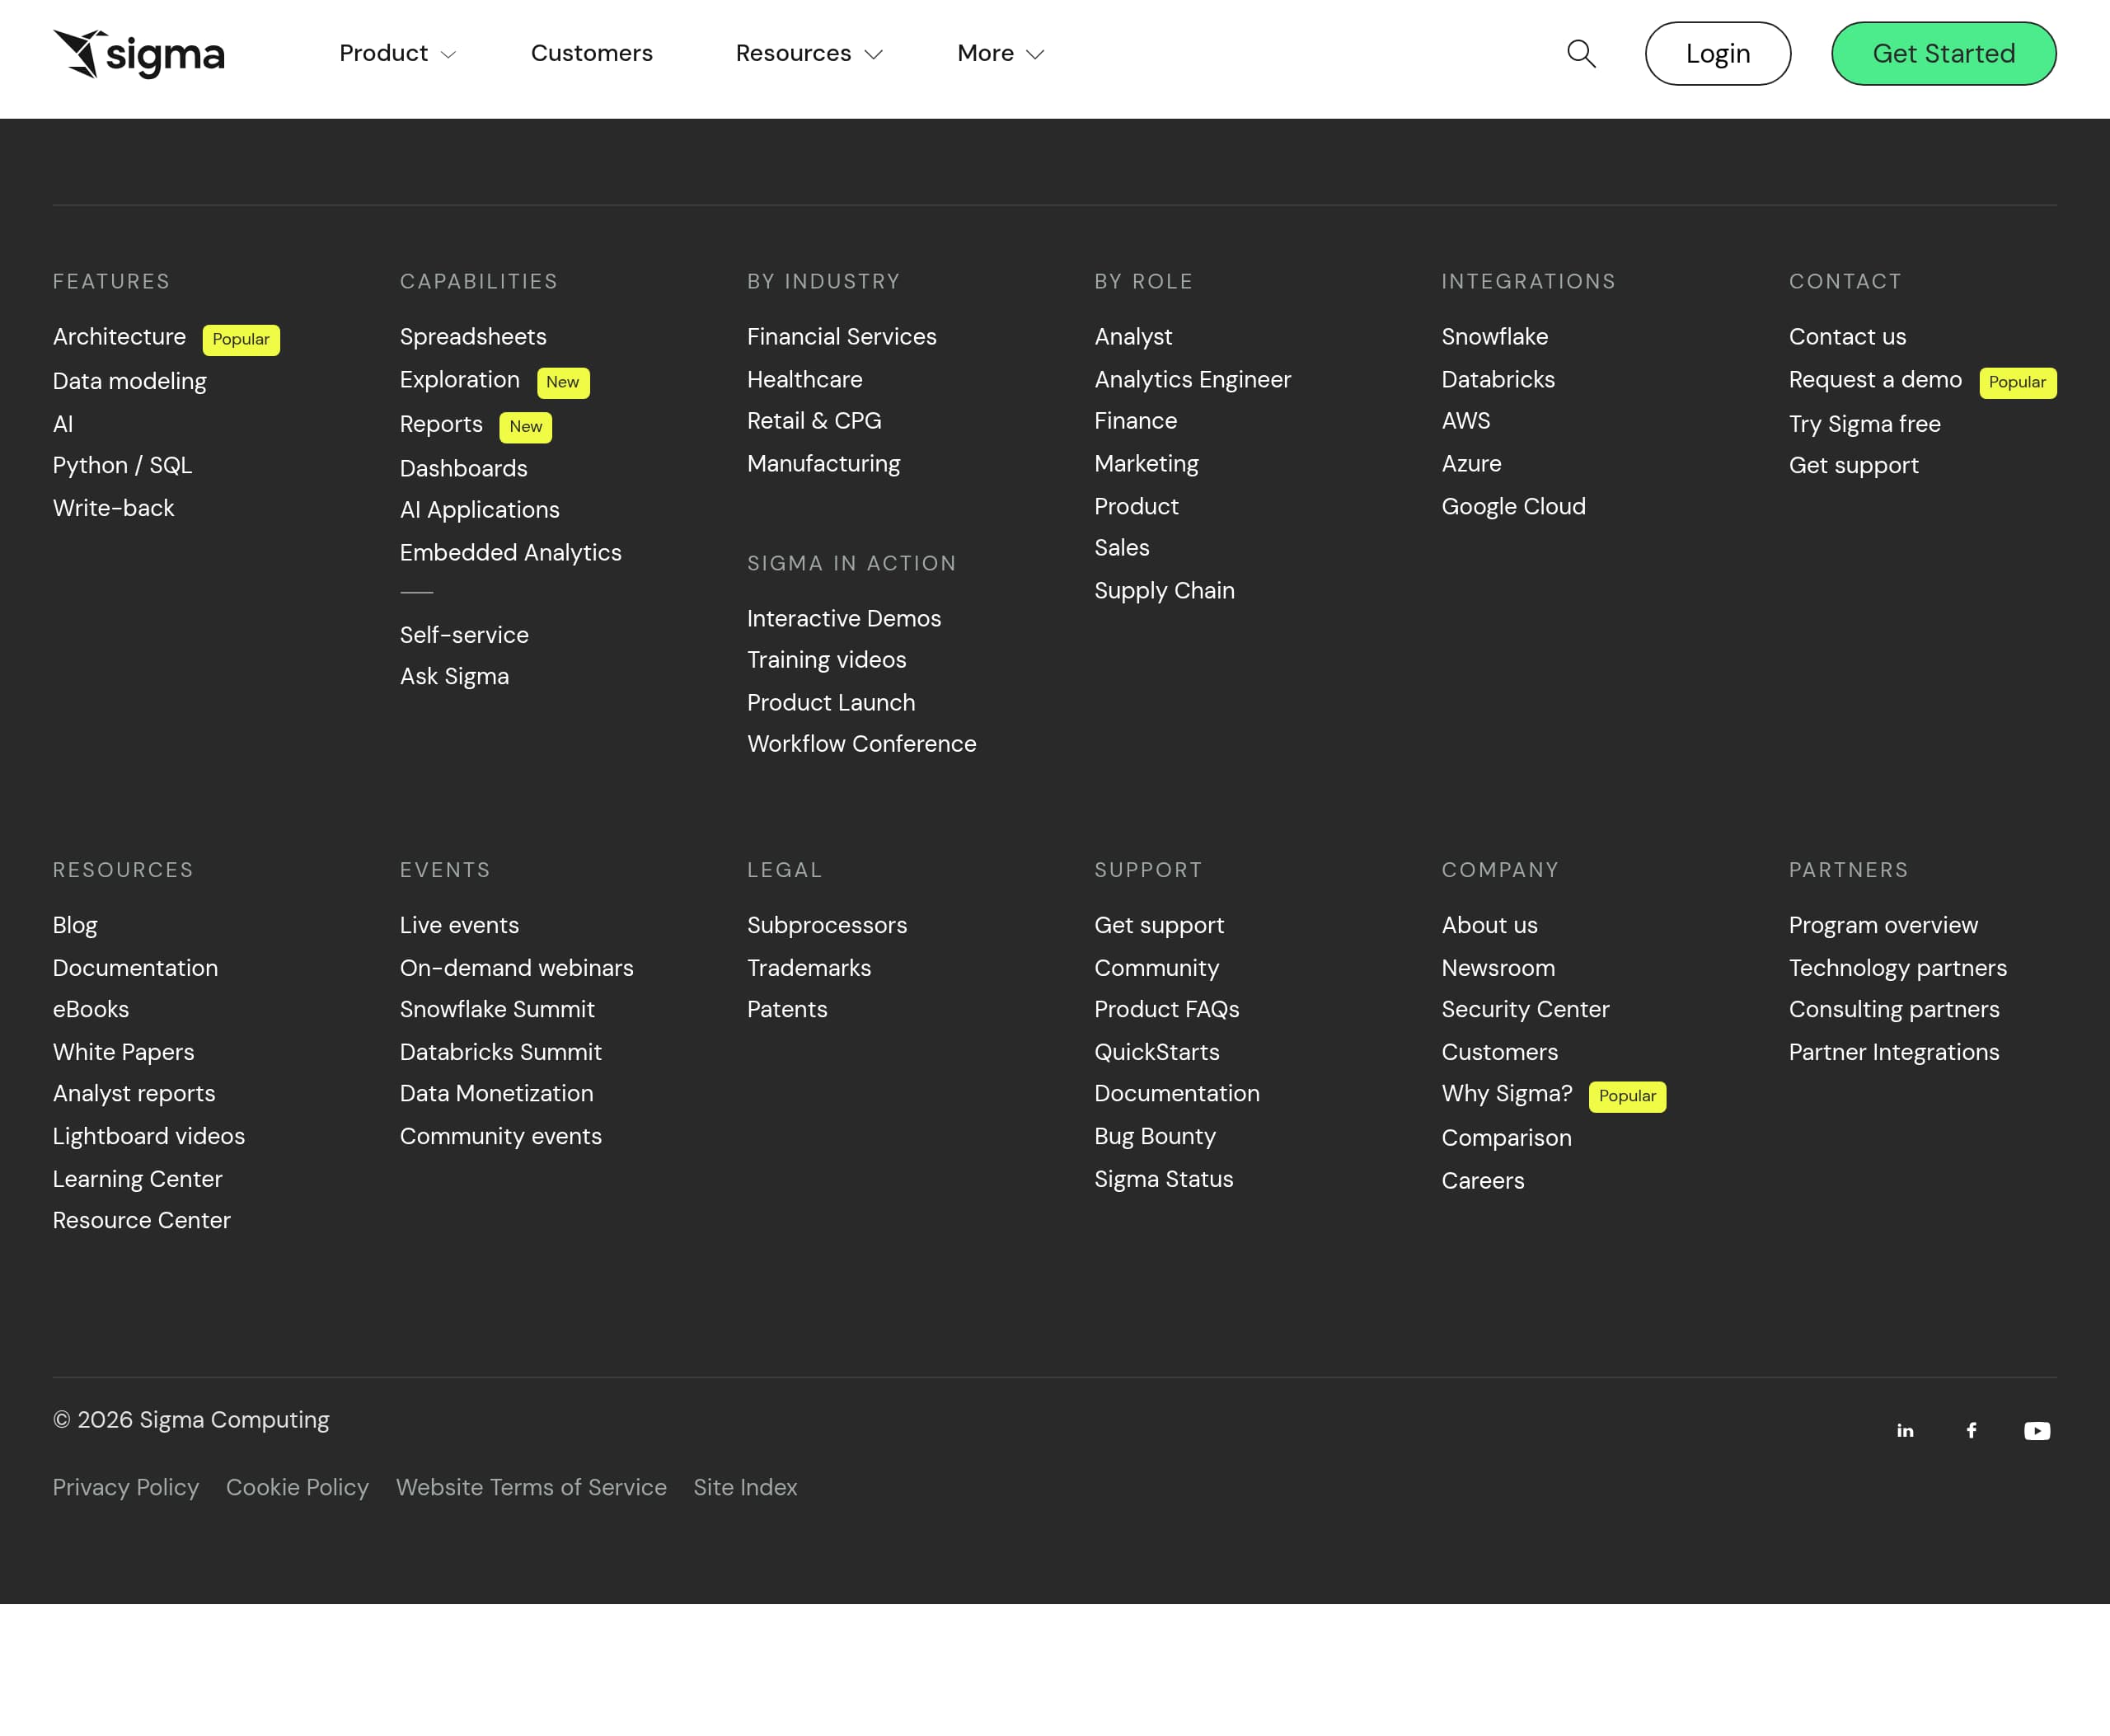
Task: Open the search icon in the navigation bar
Action: click(x=1581, y=53)
